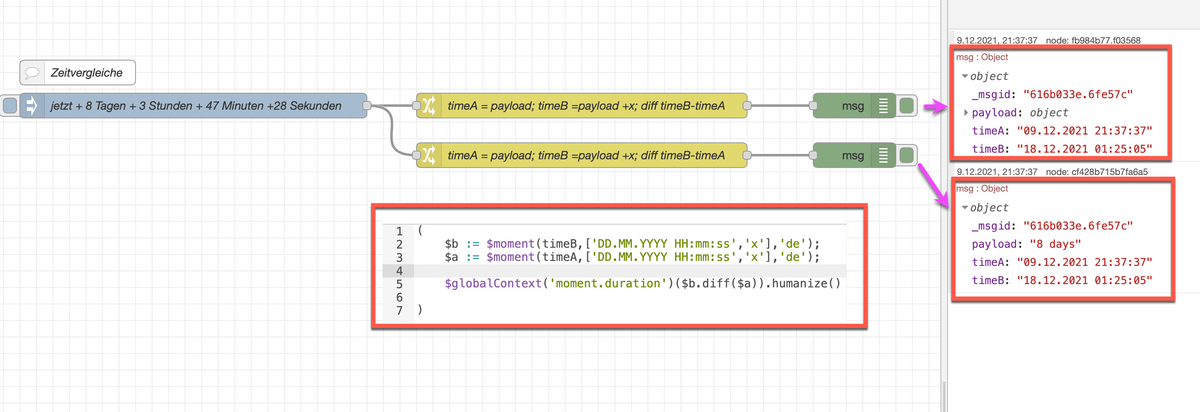Click second 'msg : Object' label in debug
The width and height of the screenshot is (1200, 412).
click(x=983, y=189)
